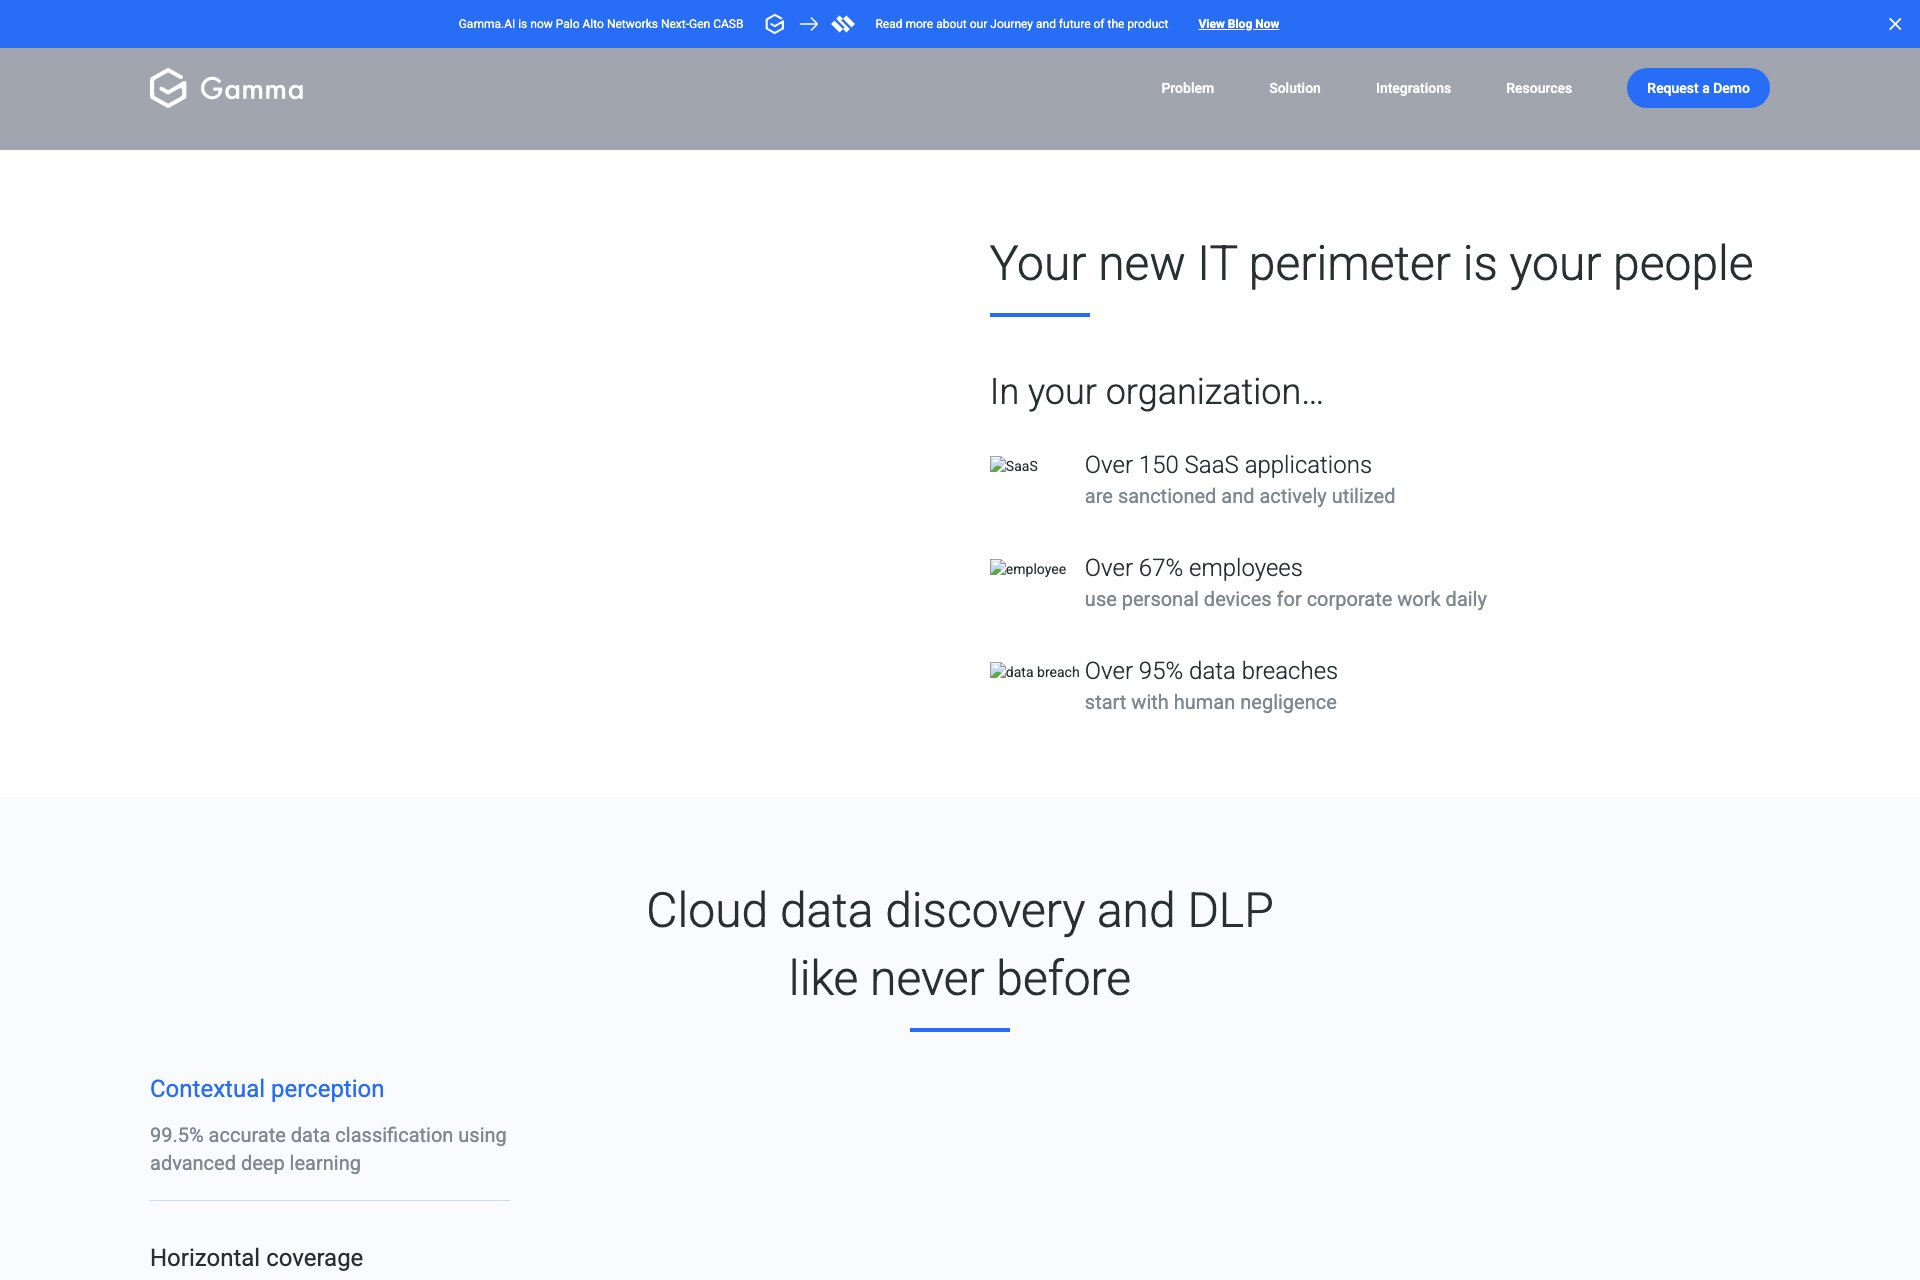Go to the Integrations nav link

1412,88
